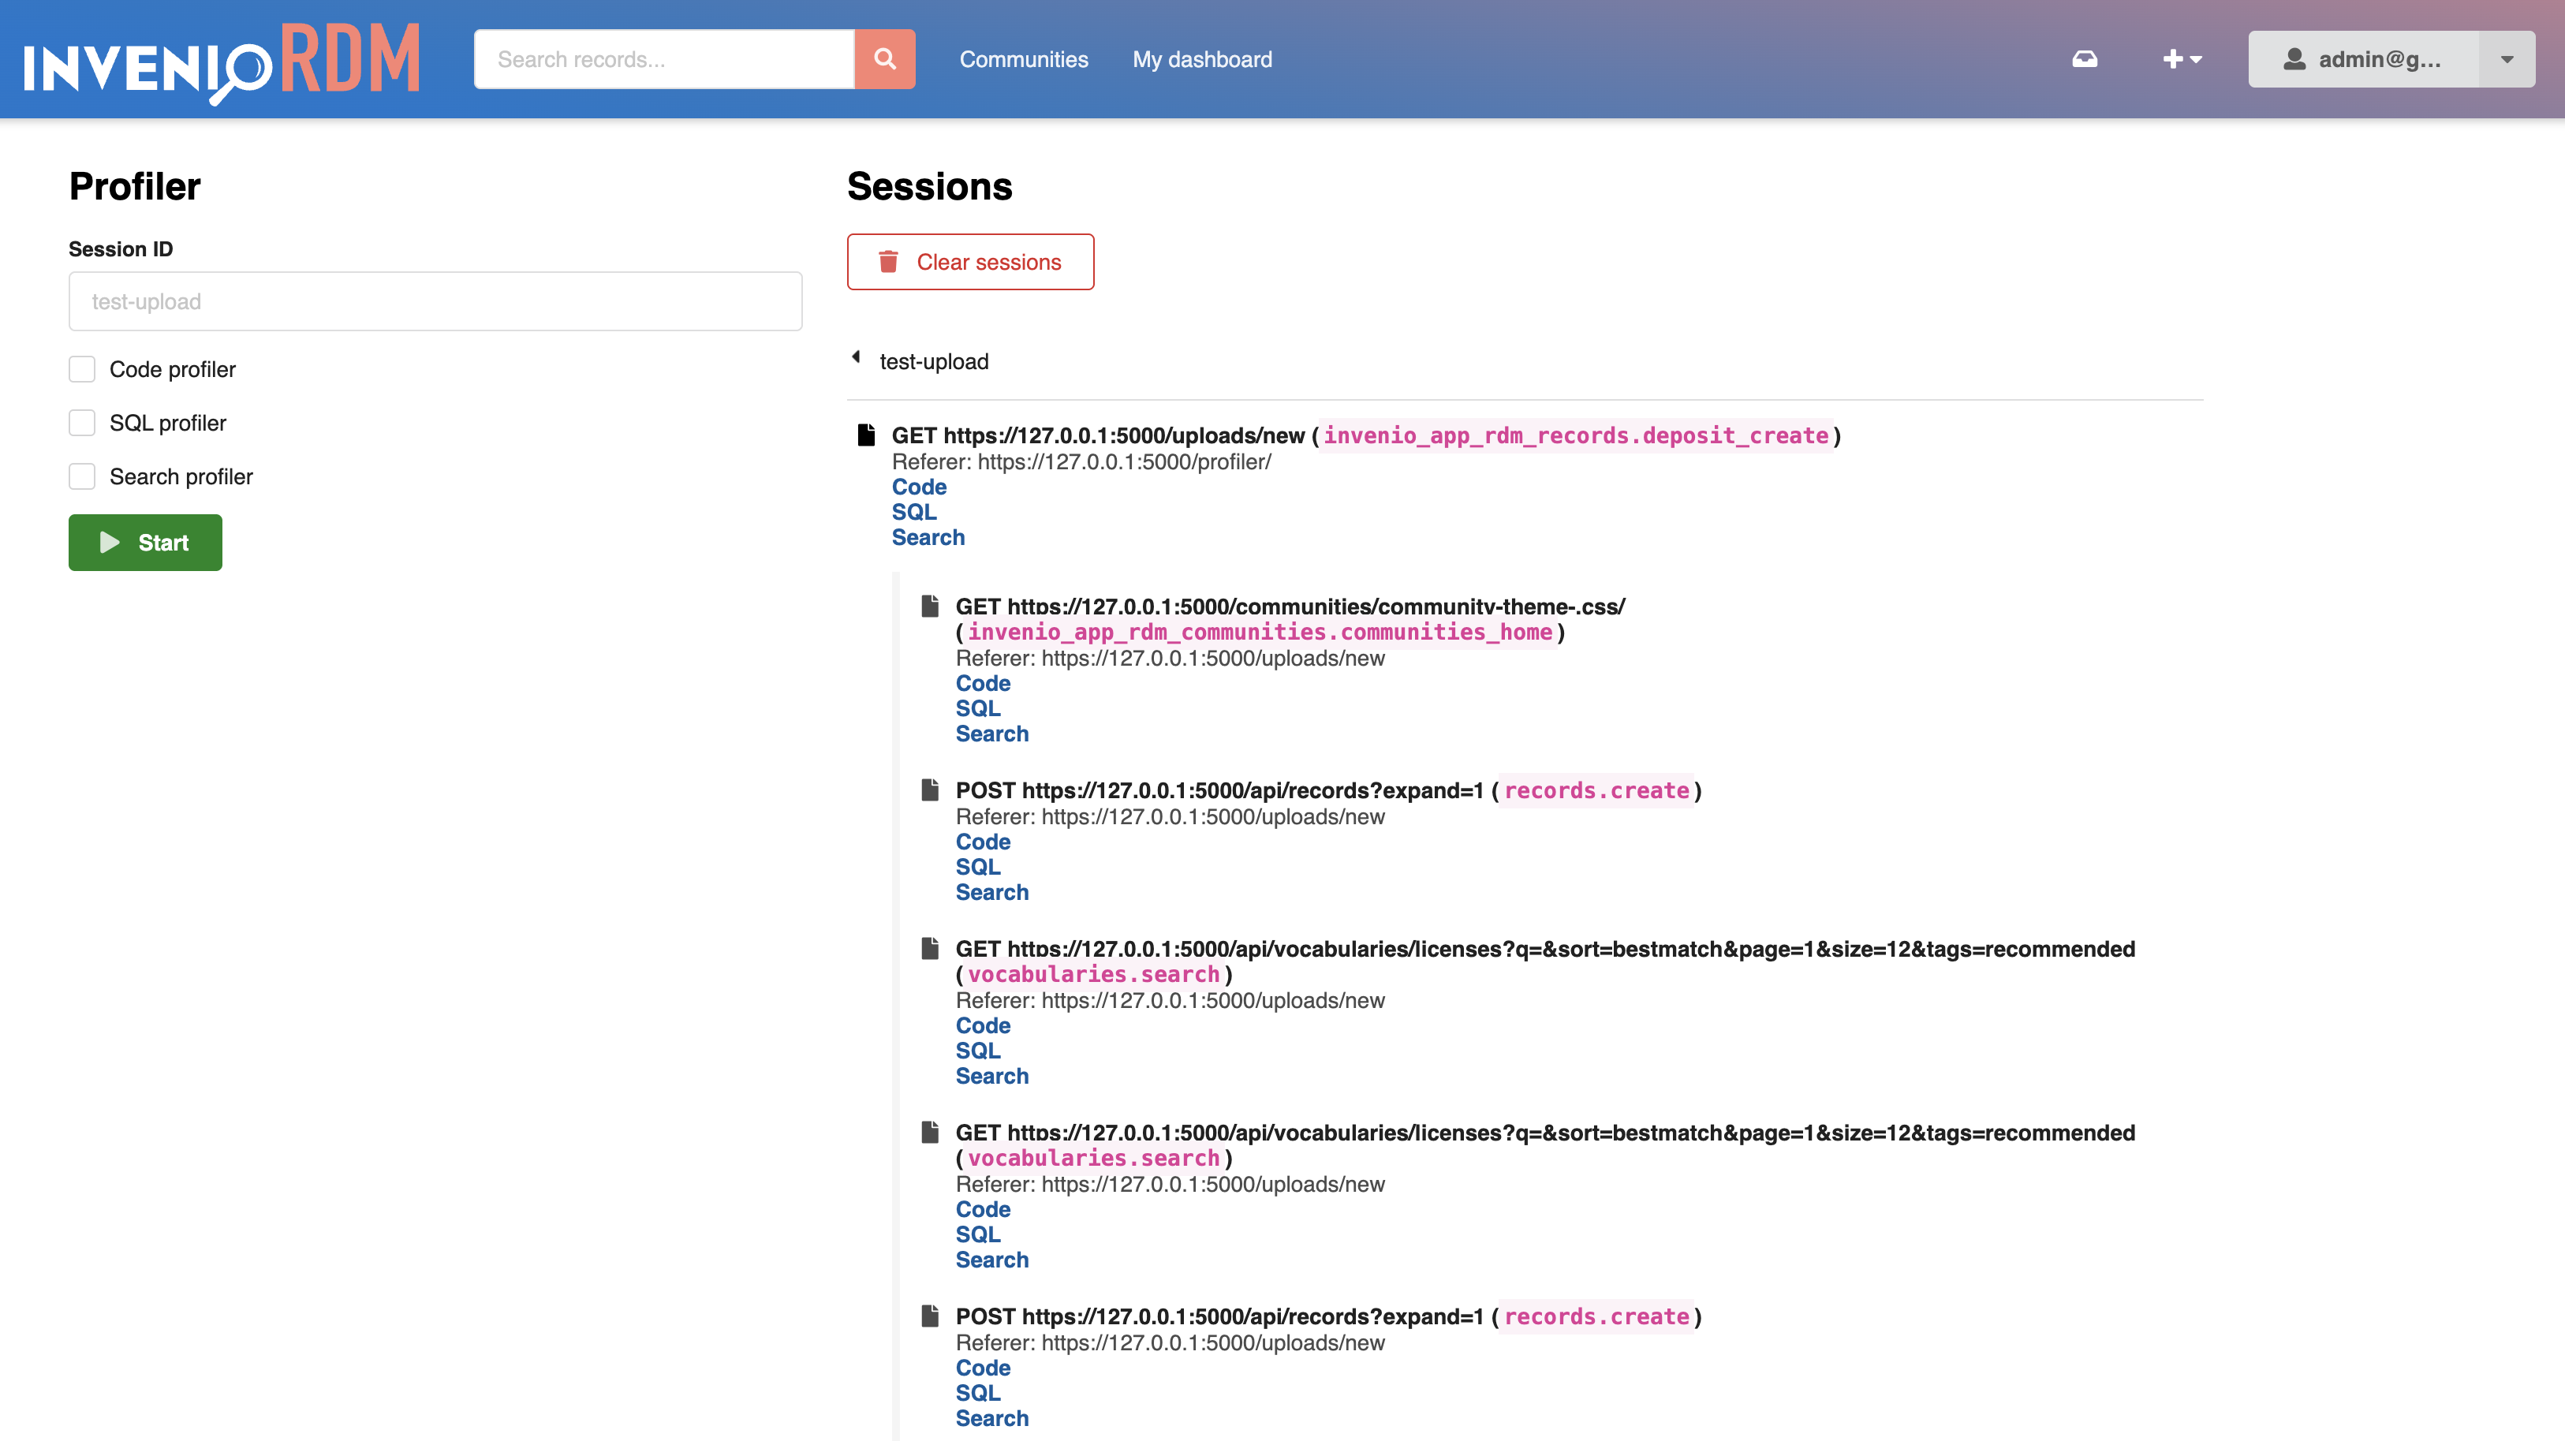Go to Communities
Image resolution: width=2565 pixels, height=1456 pixels.
[x=1024, y=59]
